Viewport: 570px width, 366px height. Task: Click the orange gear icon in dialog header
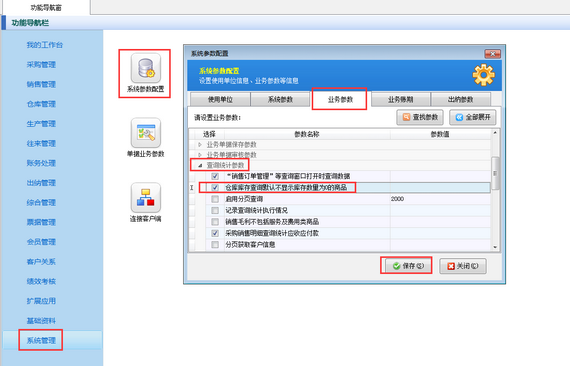click(x=483, y=75)
